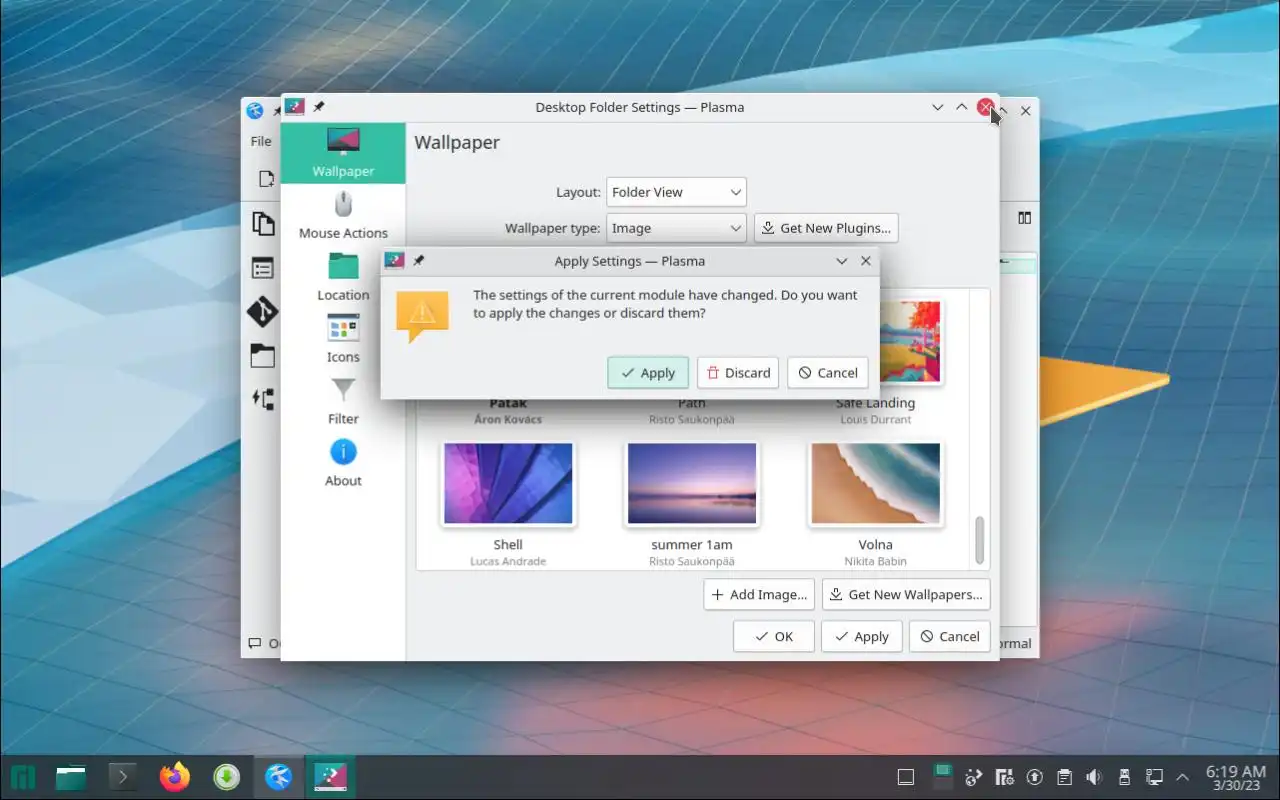This screenshot has height=800, width=1280.
Task: Open the clipboard tray icon
Action: pyautogui.click(x=1065, y=777)
